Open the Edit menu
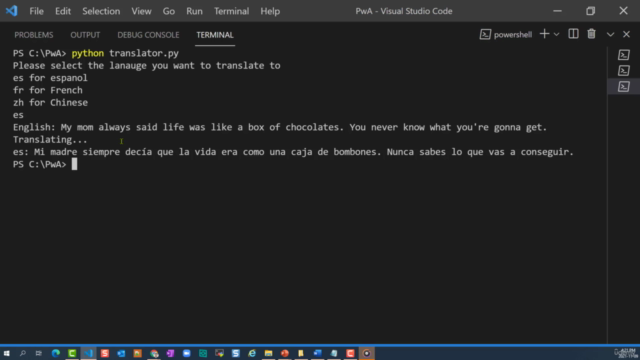The height and width of the screenshot is (360, 640). coord(63,11)
